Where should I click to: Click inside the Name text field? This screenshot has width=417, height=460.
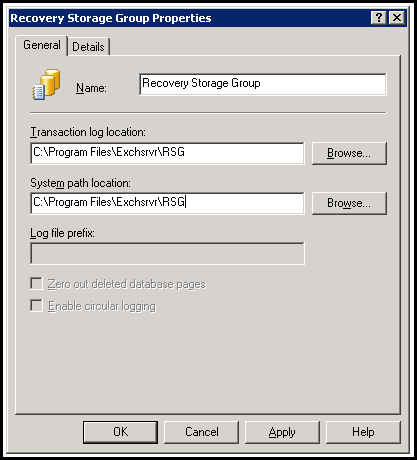[x=263, y=84]
